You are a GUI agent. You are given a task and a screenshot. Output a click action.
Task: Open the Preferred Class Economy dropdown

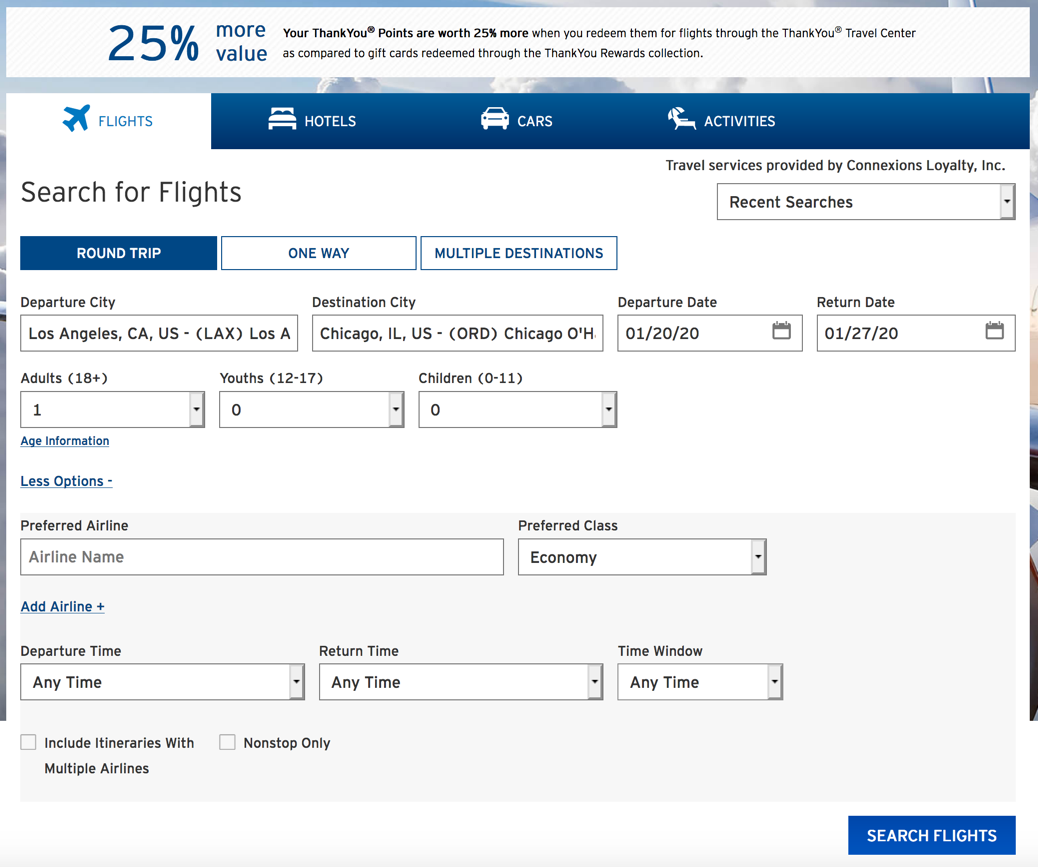tap(642, 557)
